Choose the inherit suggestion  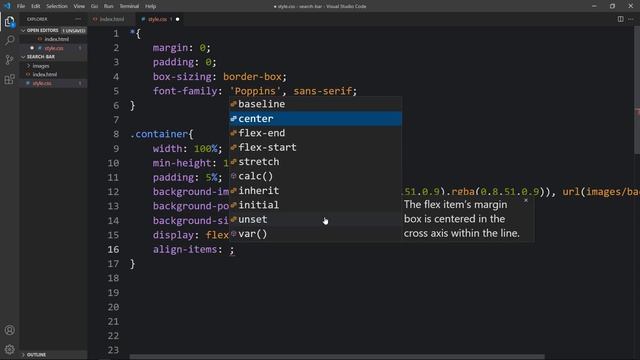click(x=316, y=191)
